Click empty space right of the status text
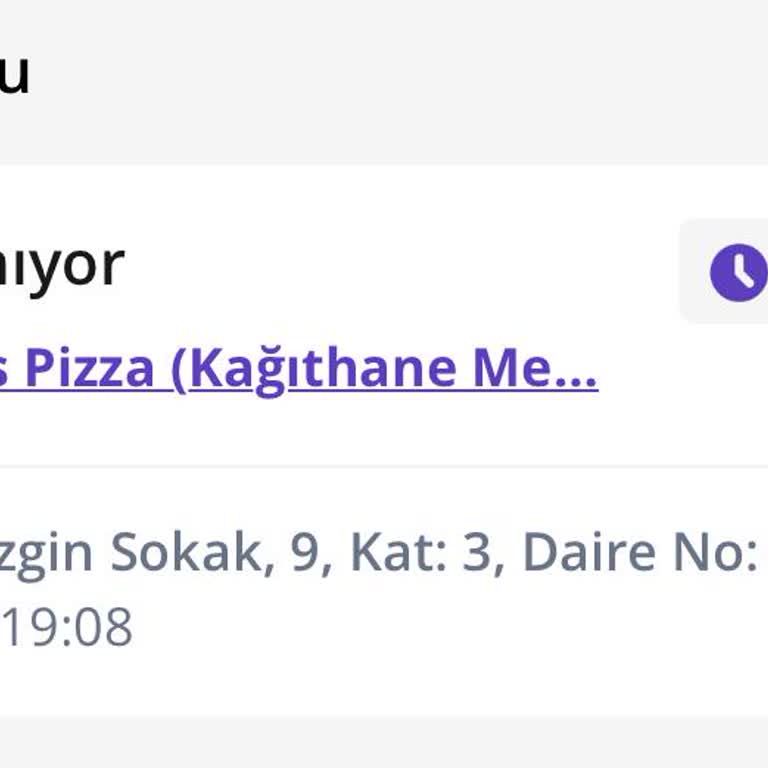The height and width of the screenshot is (768, 768). [400, 266]
